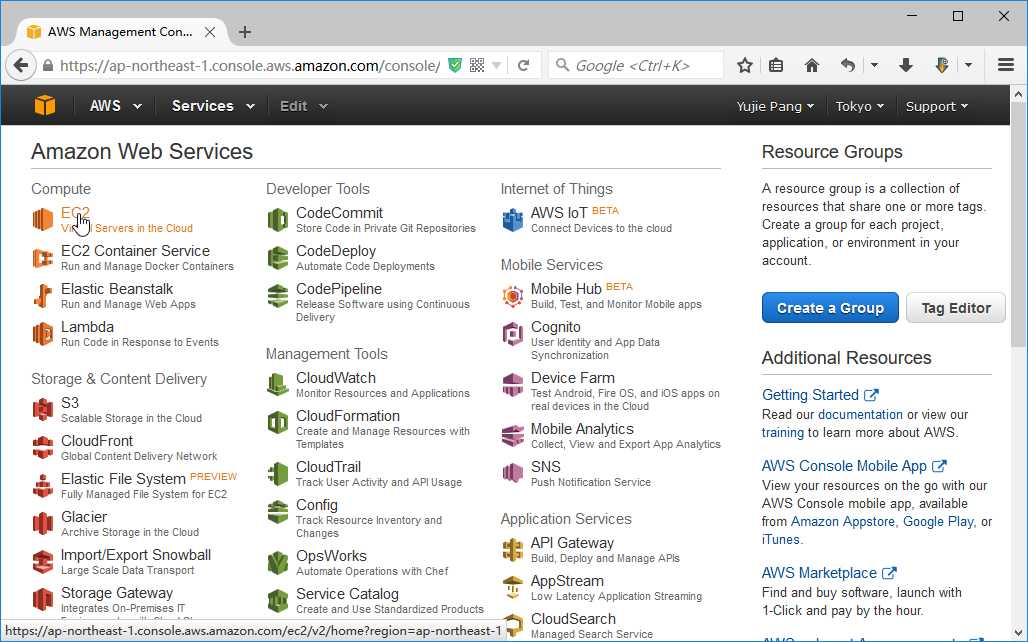Open the Tag Editor button

(x=956, y=308)
